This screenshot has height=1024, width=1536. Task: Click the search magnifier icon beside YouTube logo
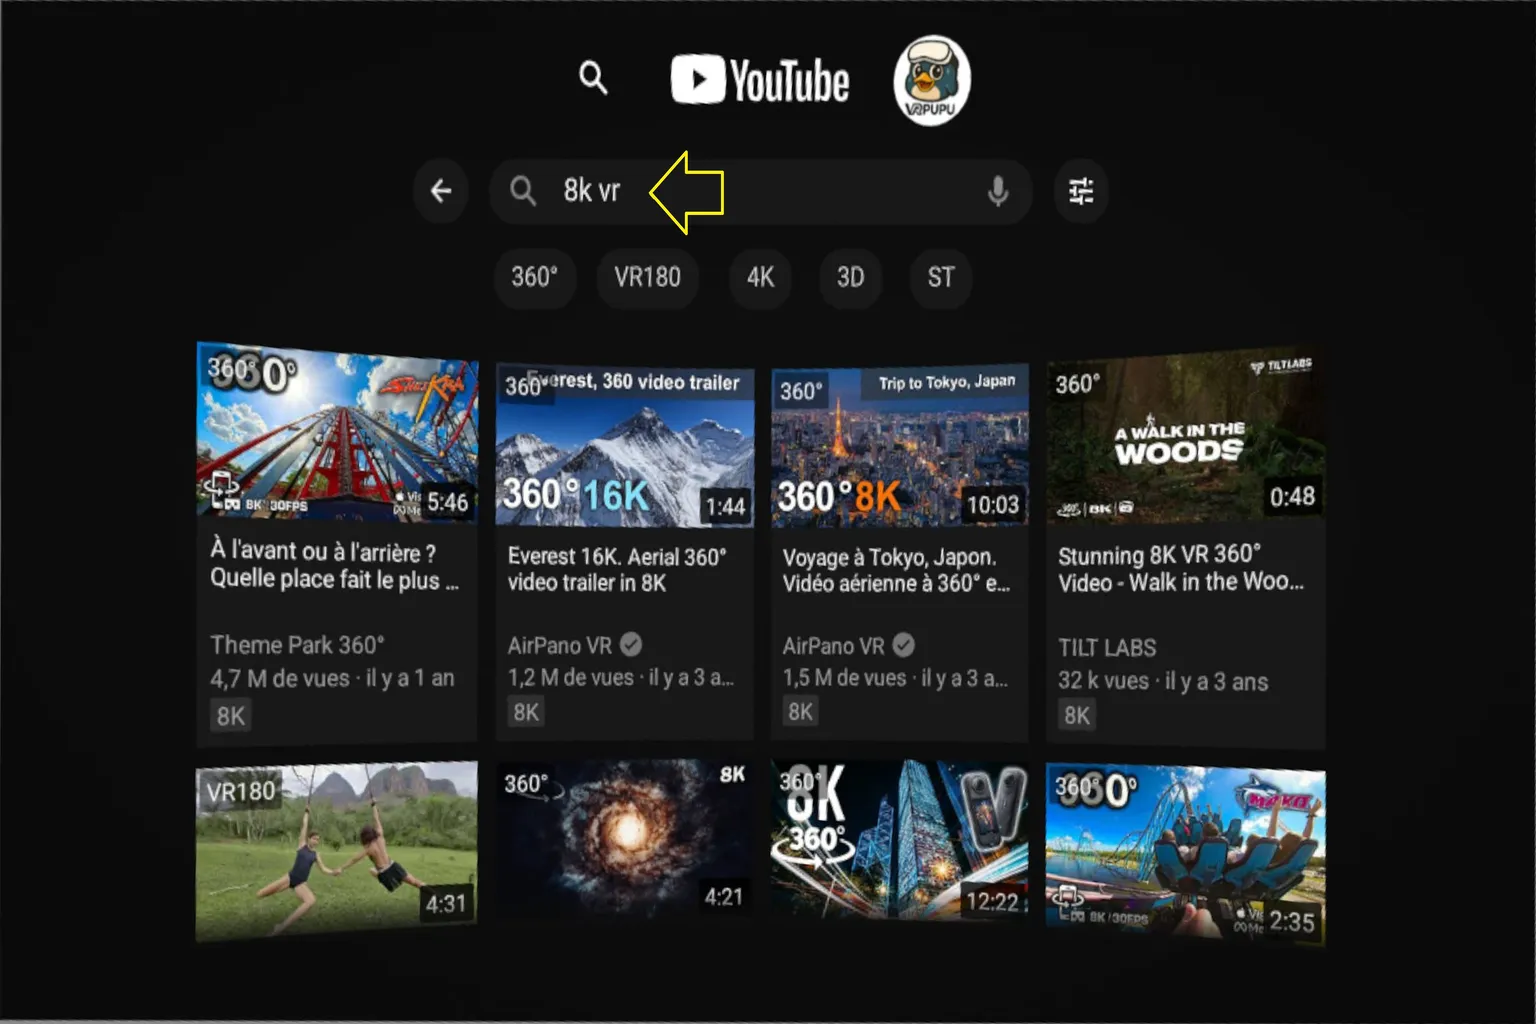pos(593,77)
